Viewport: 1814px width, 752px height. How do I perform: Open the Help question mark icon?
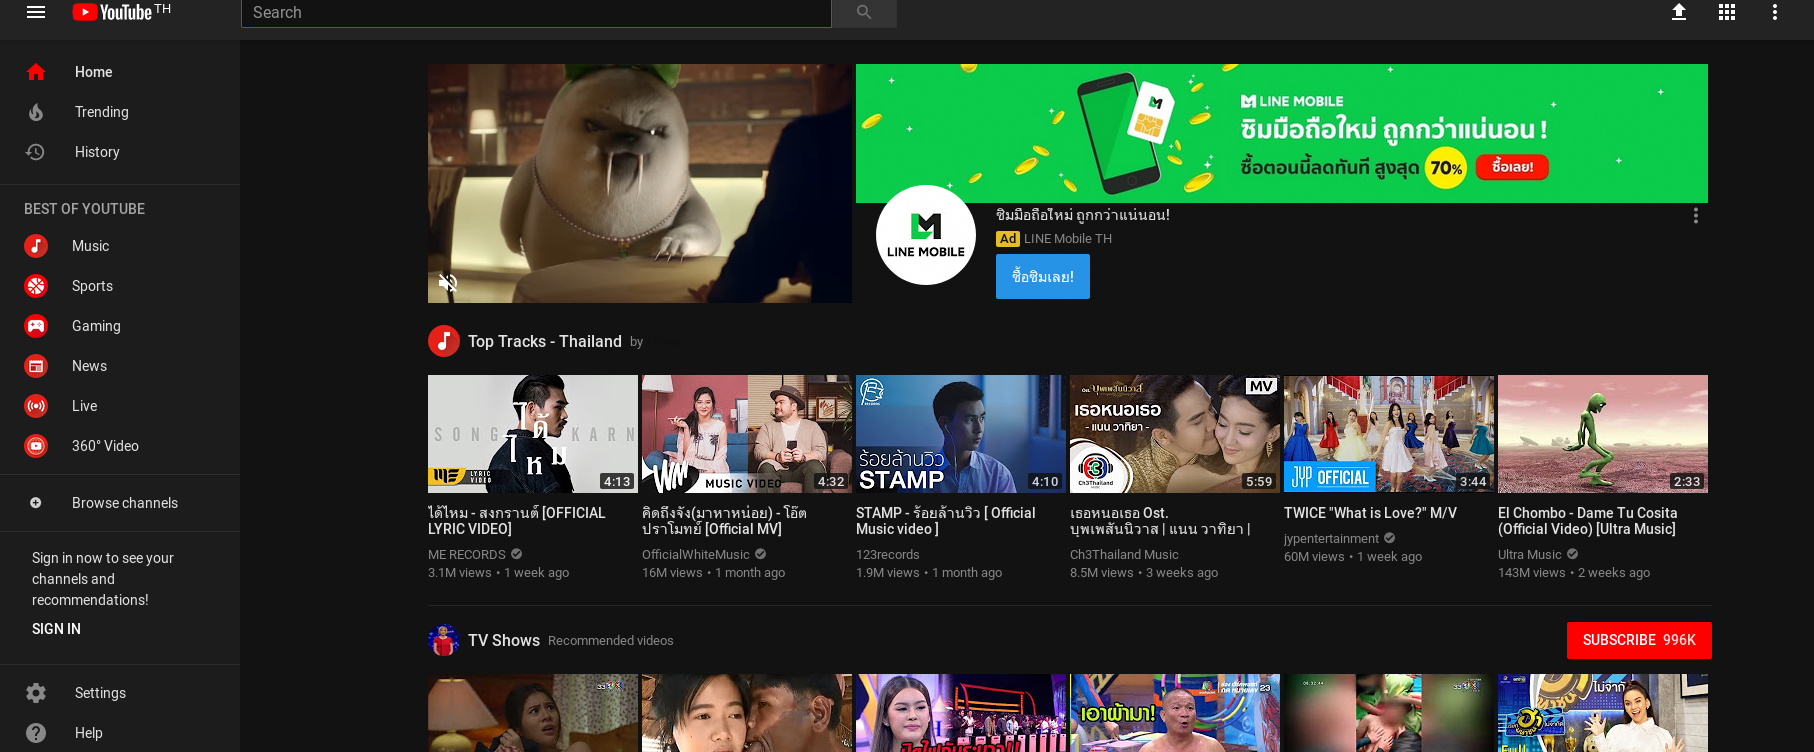[36, 733]
